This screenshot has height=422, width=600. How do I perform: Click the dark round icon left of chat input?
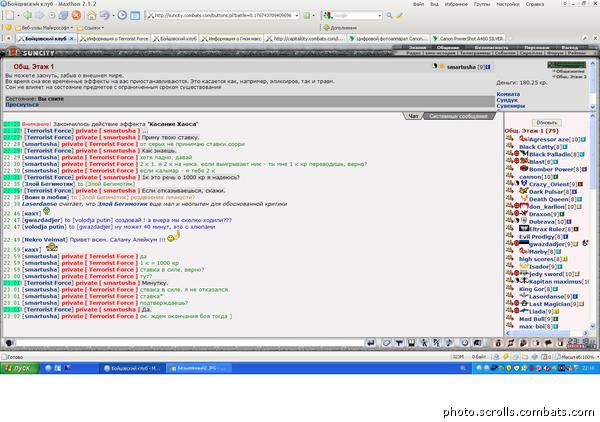click(9, 343)
